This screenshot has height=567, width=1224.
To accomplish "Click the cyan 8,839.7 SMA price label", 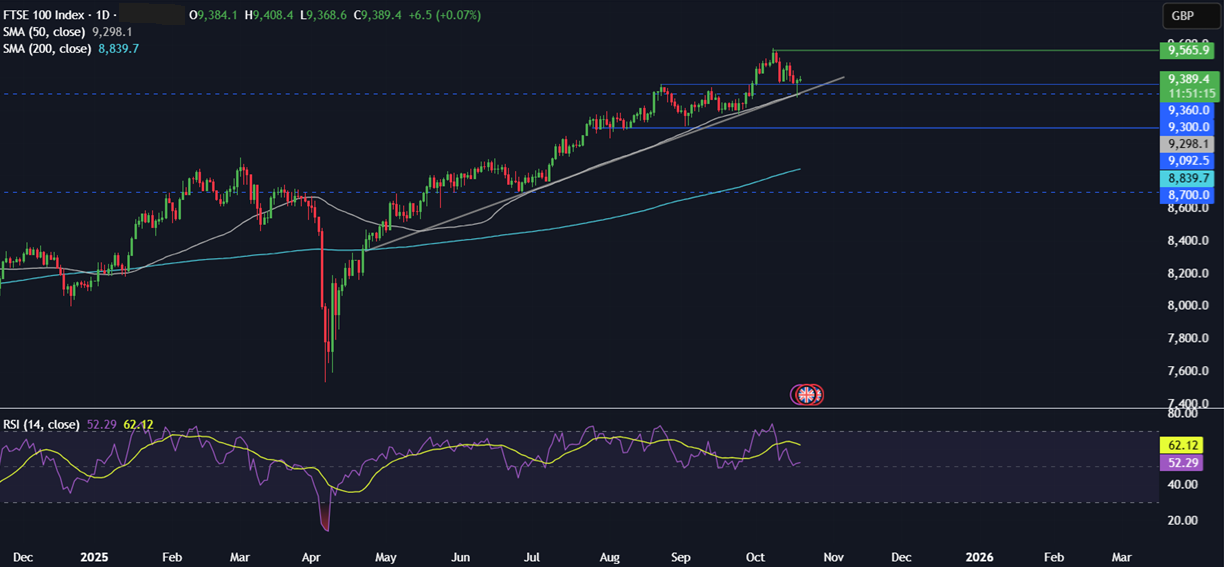I will pos(1187,177).
